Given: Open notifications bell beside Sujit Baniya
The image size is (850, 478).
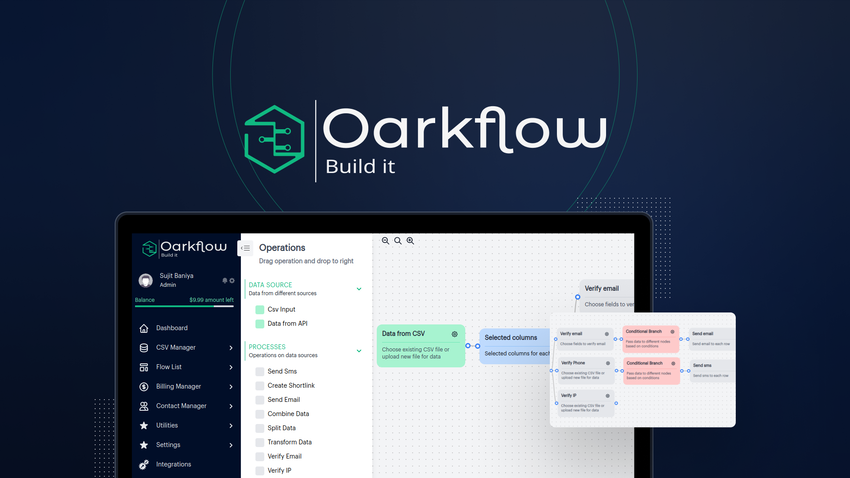Looking at the screenshot, I should coord(224,281).
